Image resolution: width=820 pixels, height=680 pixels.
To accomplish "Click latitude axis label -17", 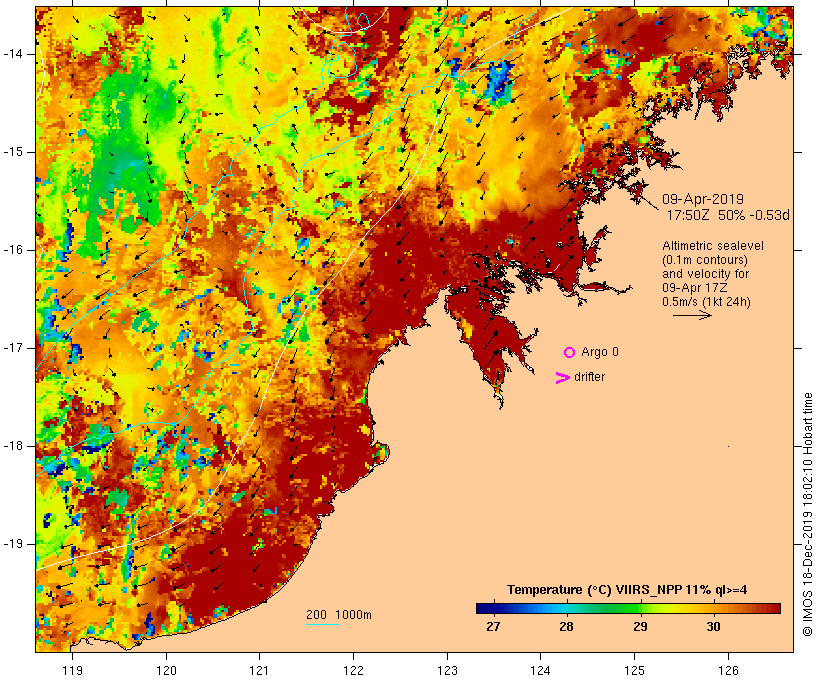I will [x=13, y=348].
